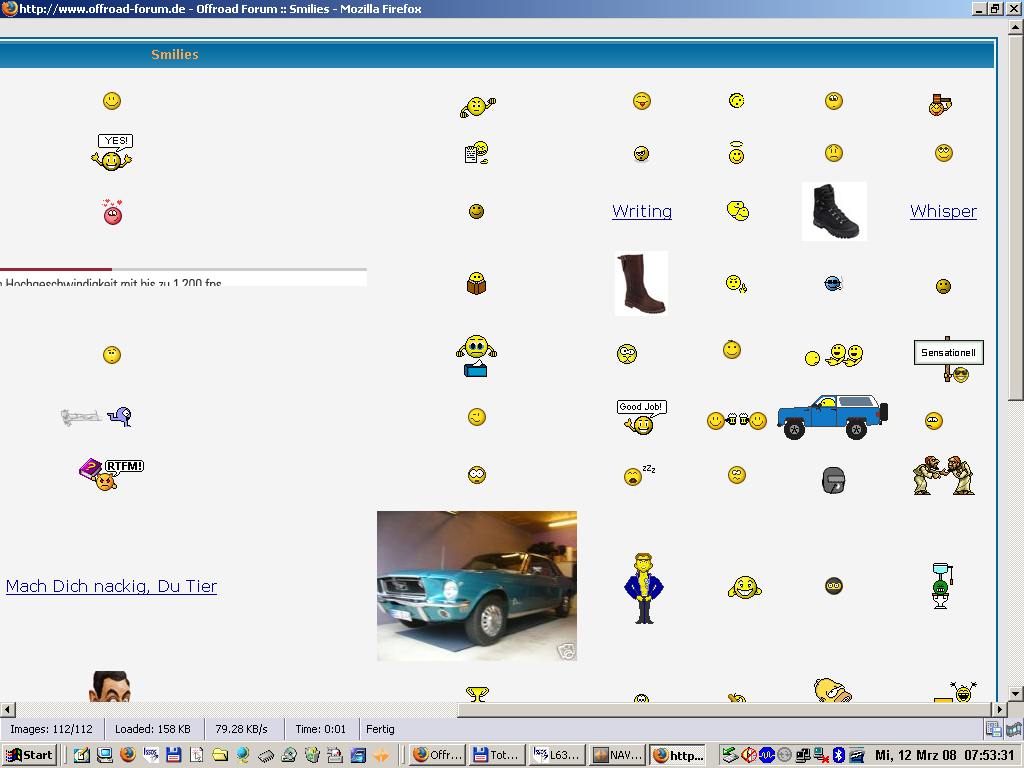Screen dimensions: 1024x768
Task: Click the man in blue suit smiley
Action: coord(642,588)
